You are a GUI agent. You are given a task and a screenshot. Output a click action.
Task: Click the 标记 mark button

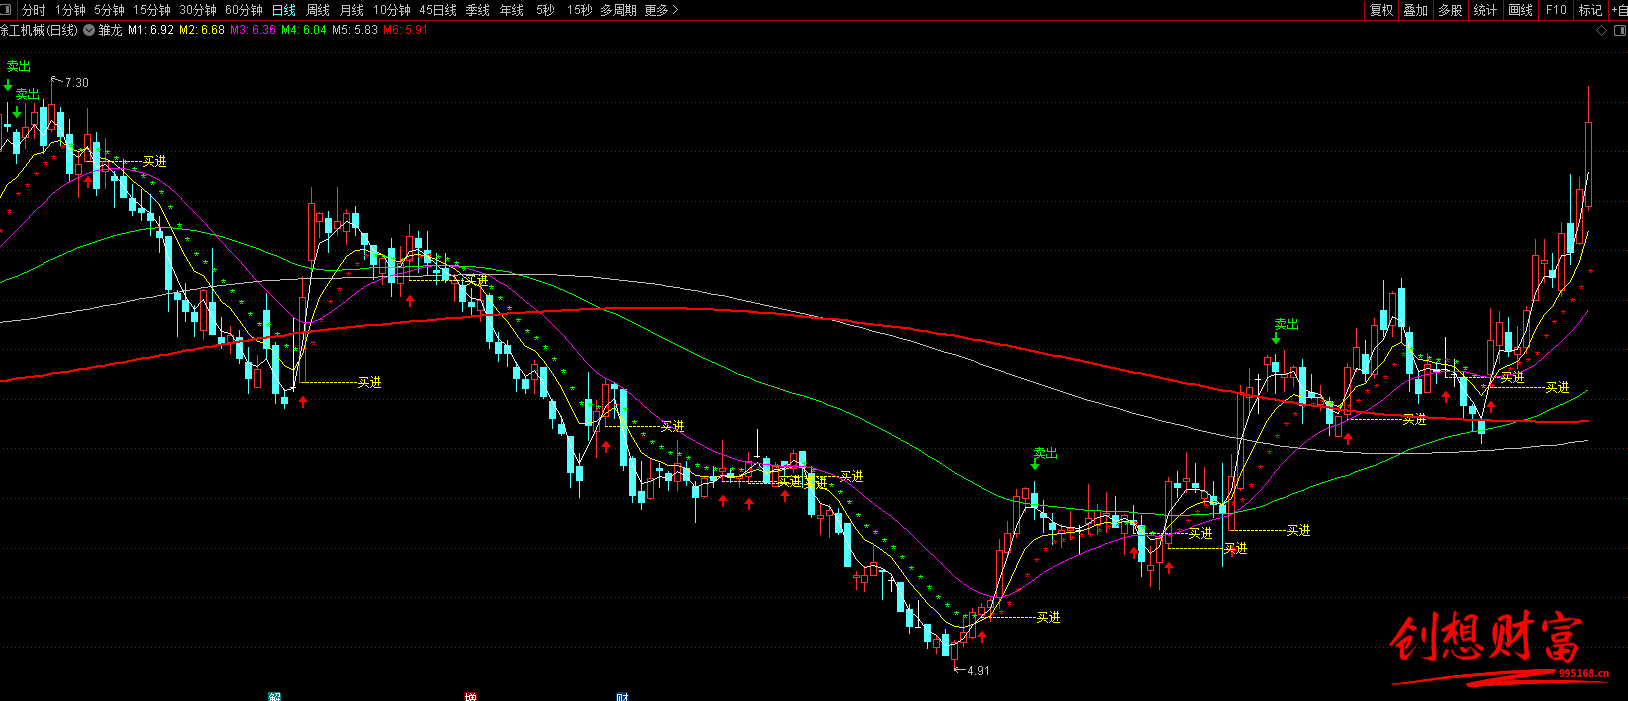point(1590,10)
